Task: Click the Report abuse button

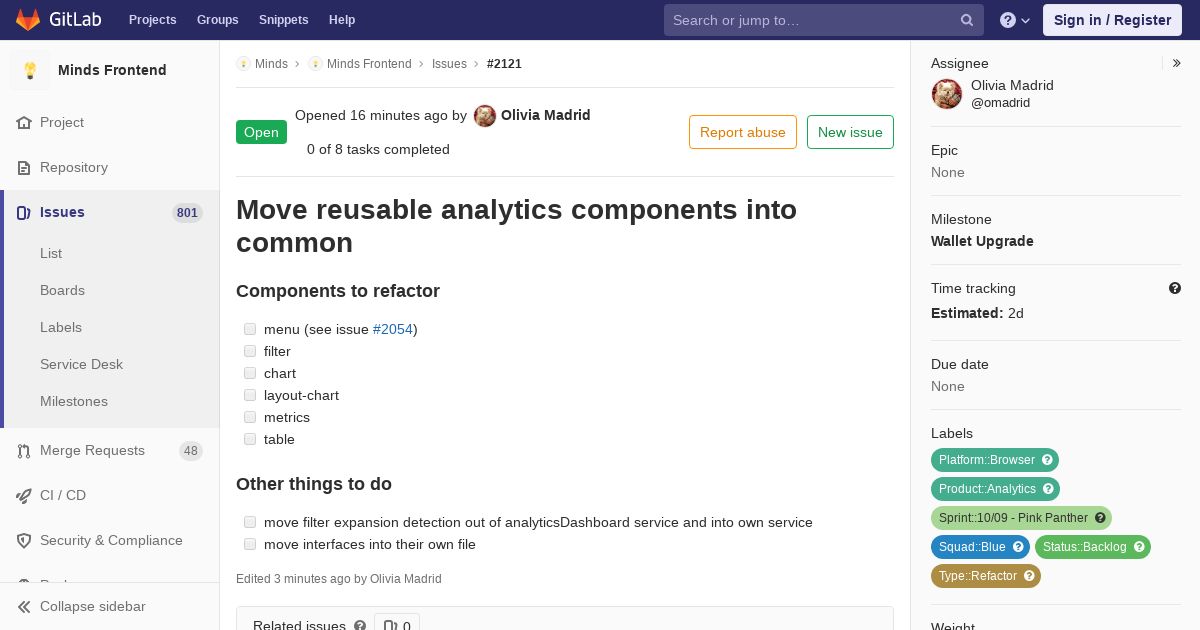Action: click(x=743, y=132)
